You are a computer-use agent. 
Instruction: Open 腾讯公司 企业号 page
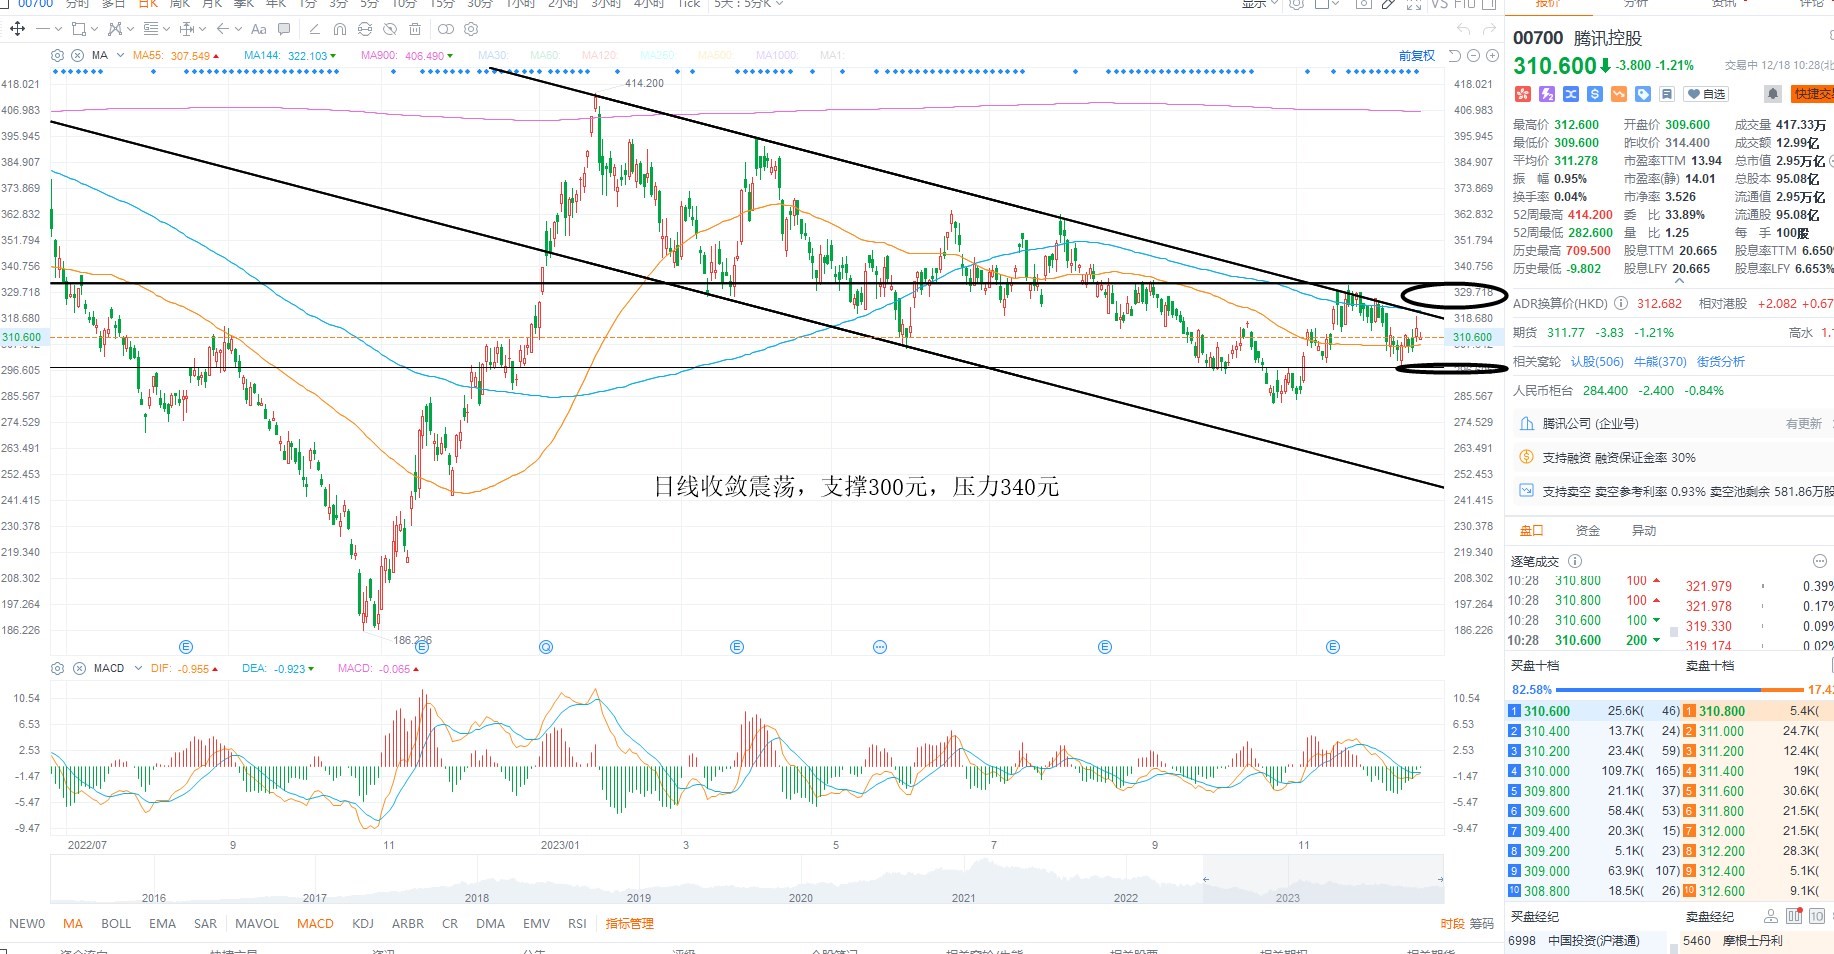point(1590,424)
